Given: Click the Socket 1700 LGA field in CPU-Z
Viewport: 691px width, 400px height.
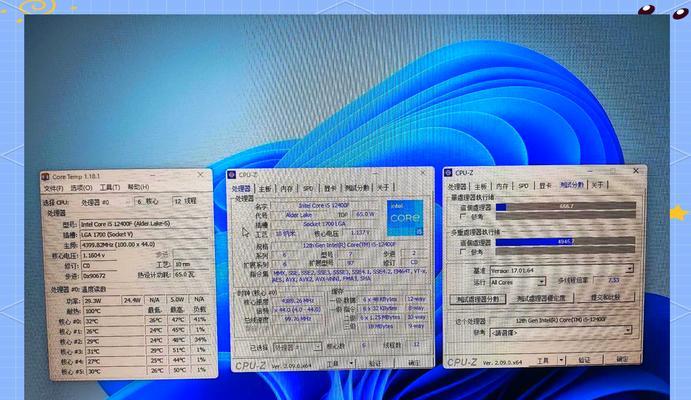Looking at the screenshot, I should click(325, 224).
